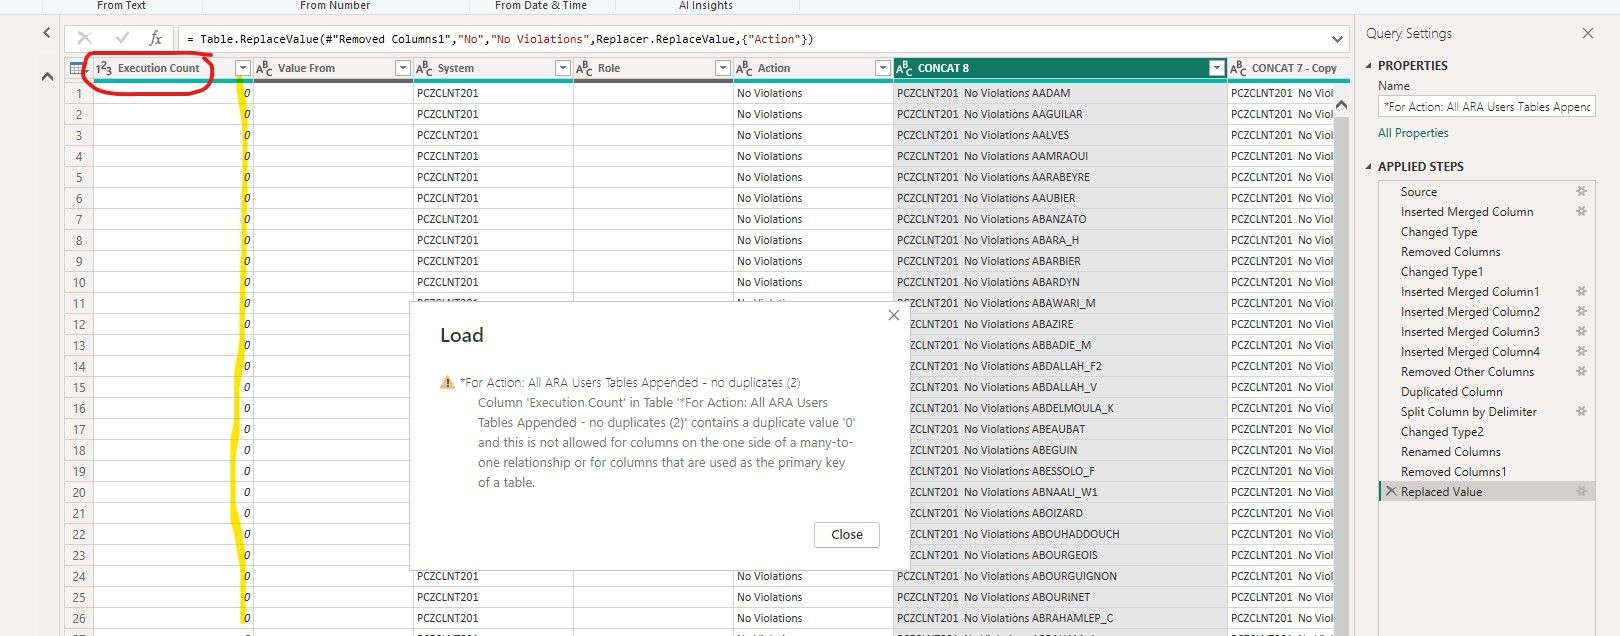Change data type icon of CONCAT 8 column
Viewport: 1620px width, 636px height.
904,68
